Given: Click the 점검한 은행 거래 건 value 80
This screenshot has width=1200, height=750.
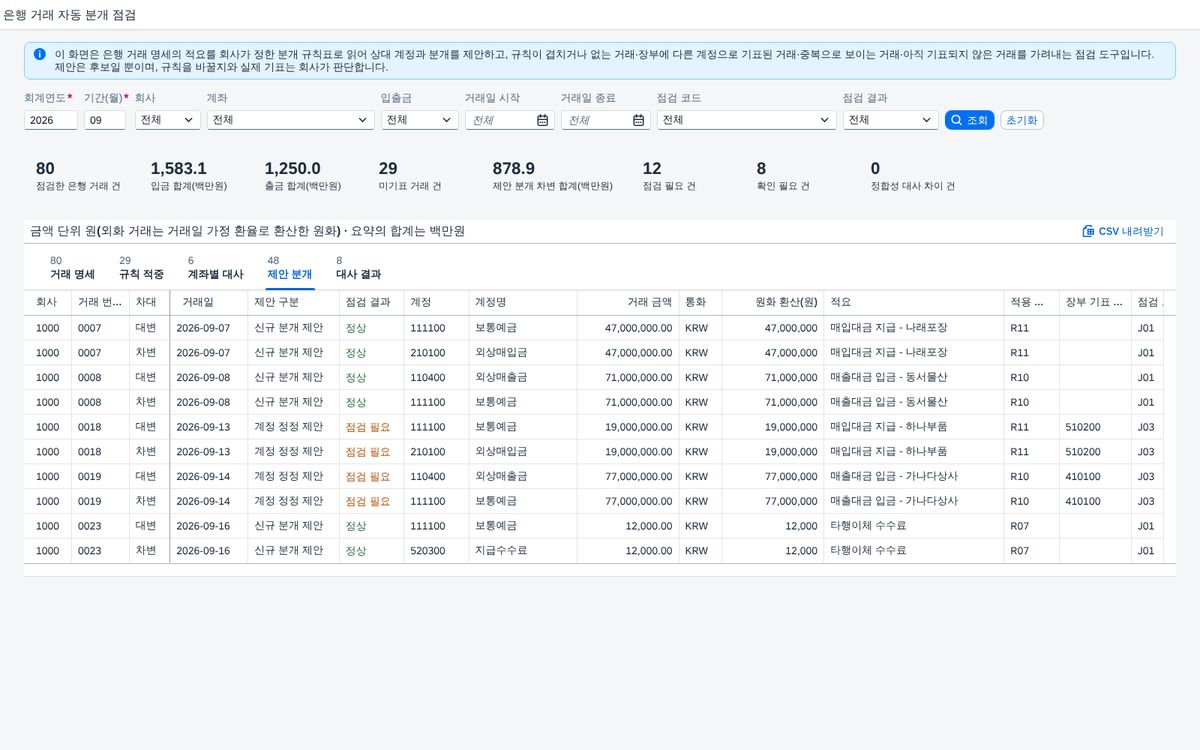Looking at the screenshot, I should coord(45,168).
